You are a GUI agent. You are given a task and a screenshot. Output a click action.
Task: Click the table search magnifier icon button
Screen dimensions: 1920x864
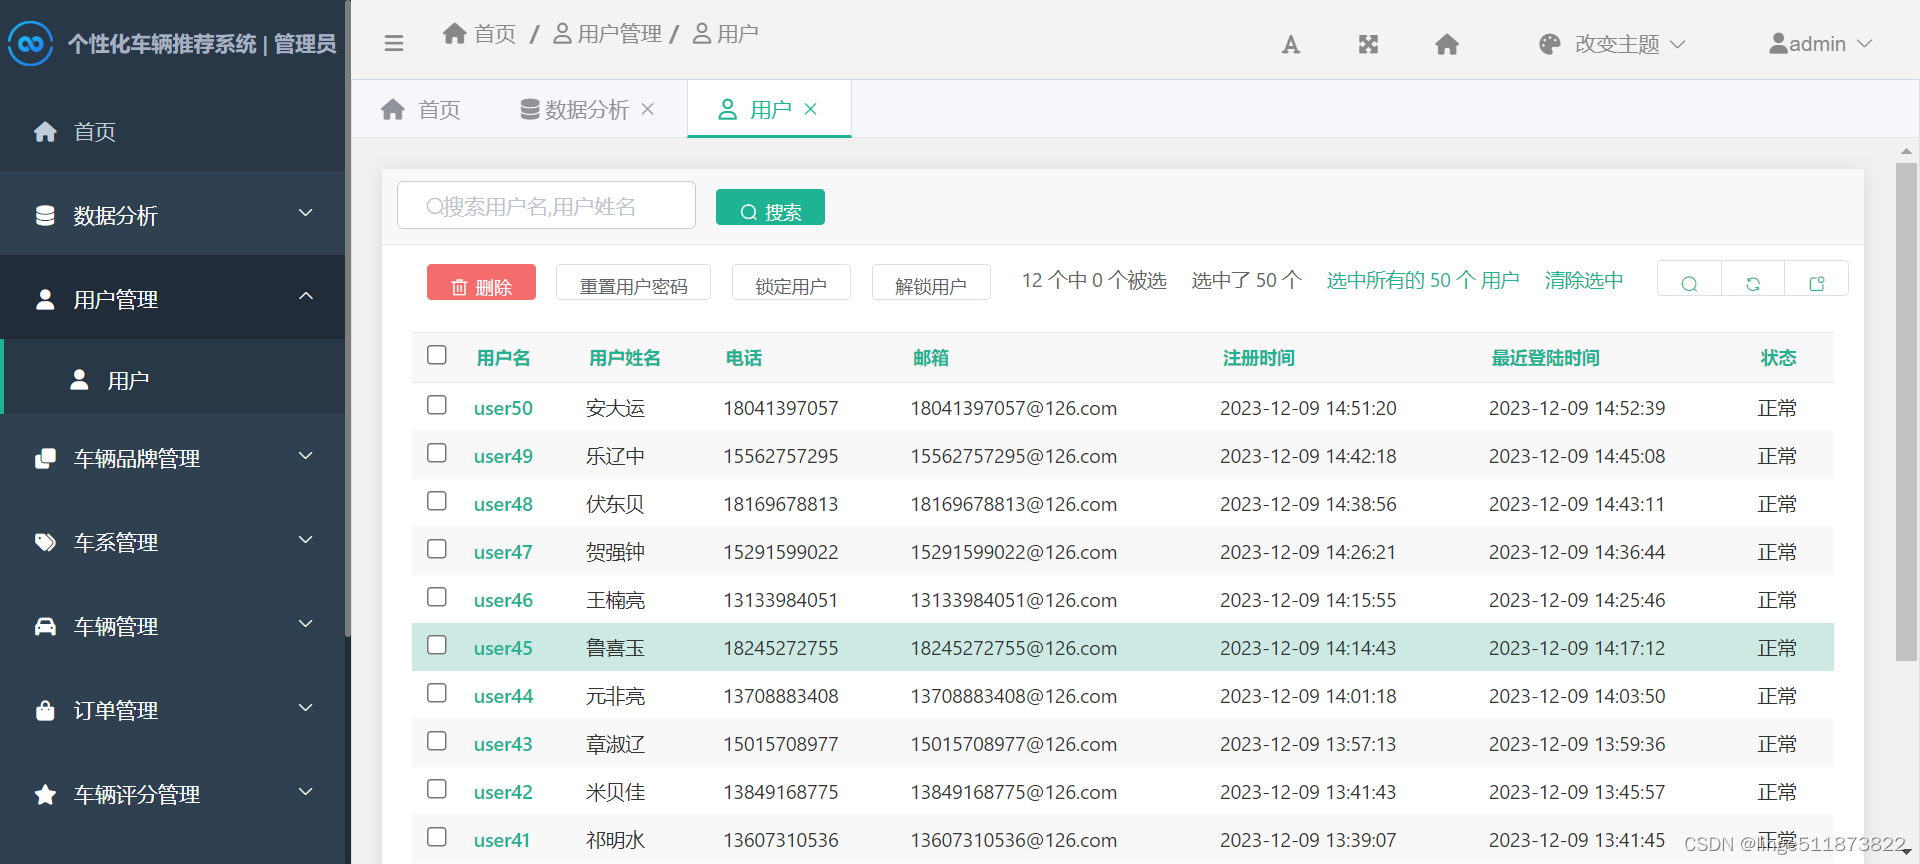click(1689, 279)
